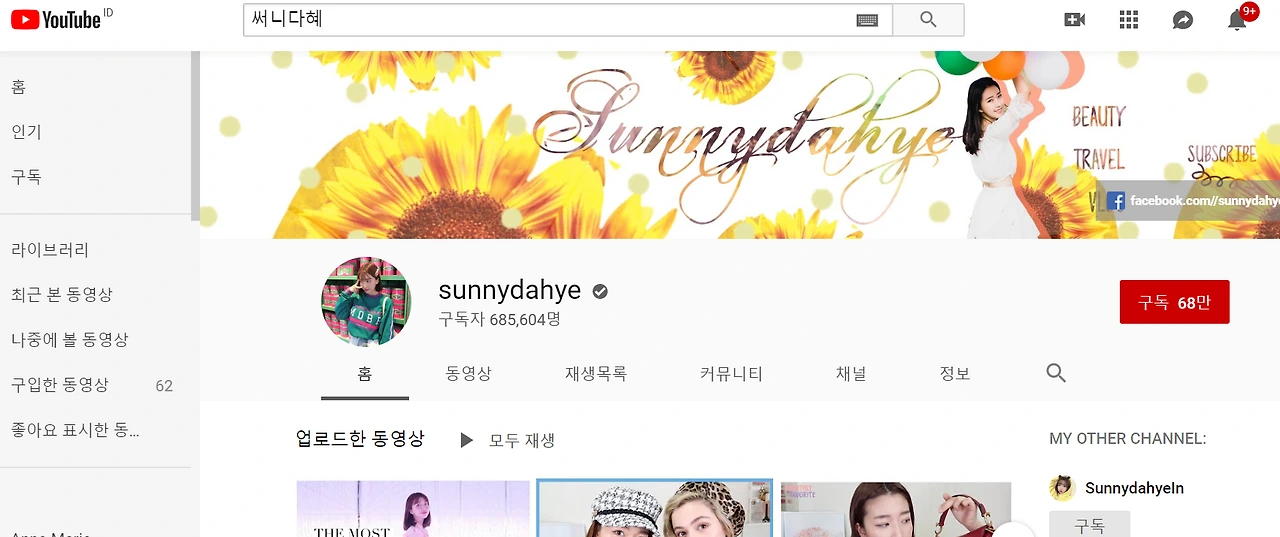This screenshot has height=537, width=1280.
Task: Switch to the 재생목록 tab
Action: [x=596, y=374]
